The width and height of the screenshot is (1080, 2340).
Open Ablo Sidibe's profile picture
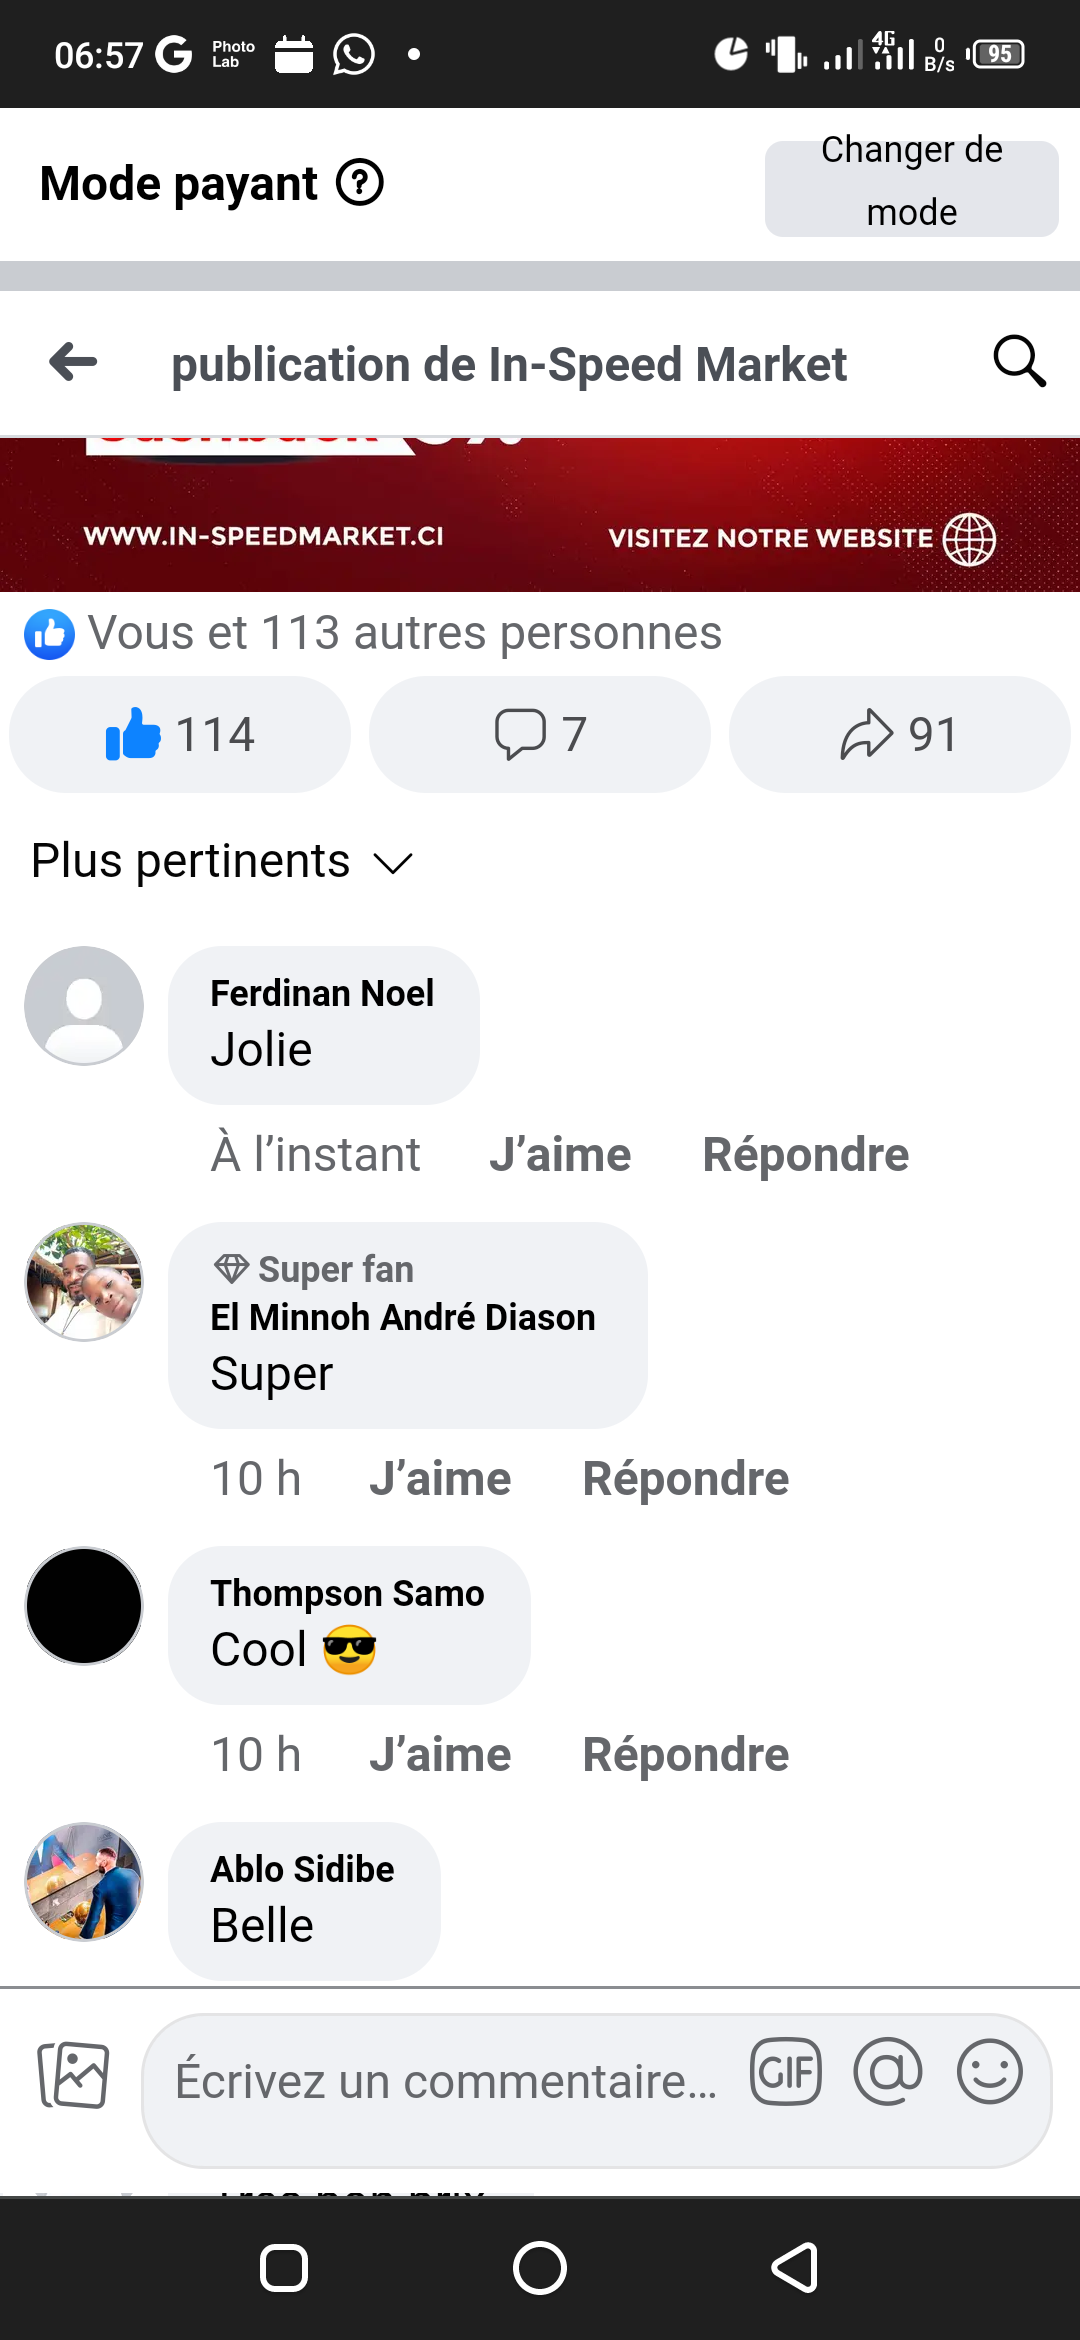[x=84, y=1881]
